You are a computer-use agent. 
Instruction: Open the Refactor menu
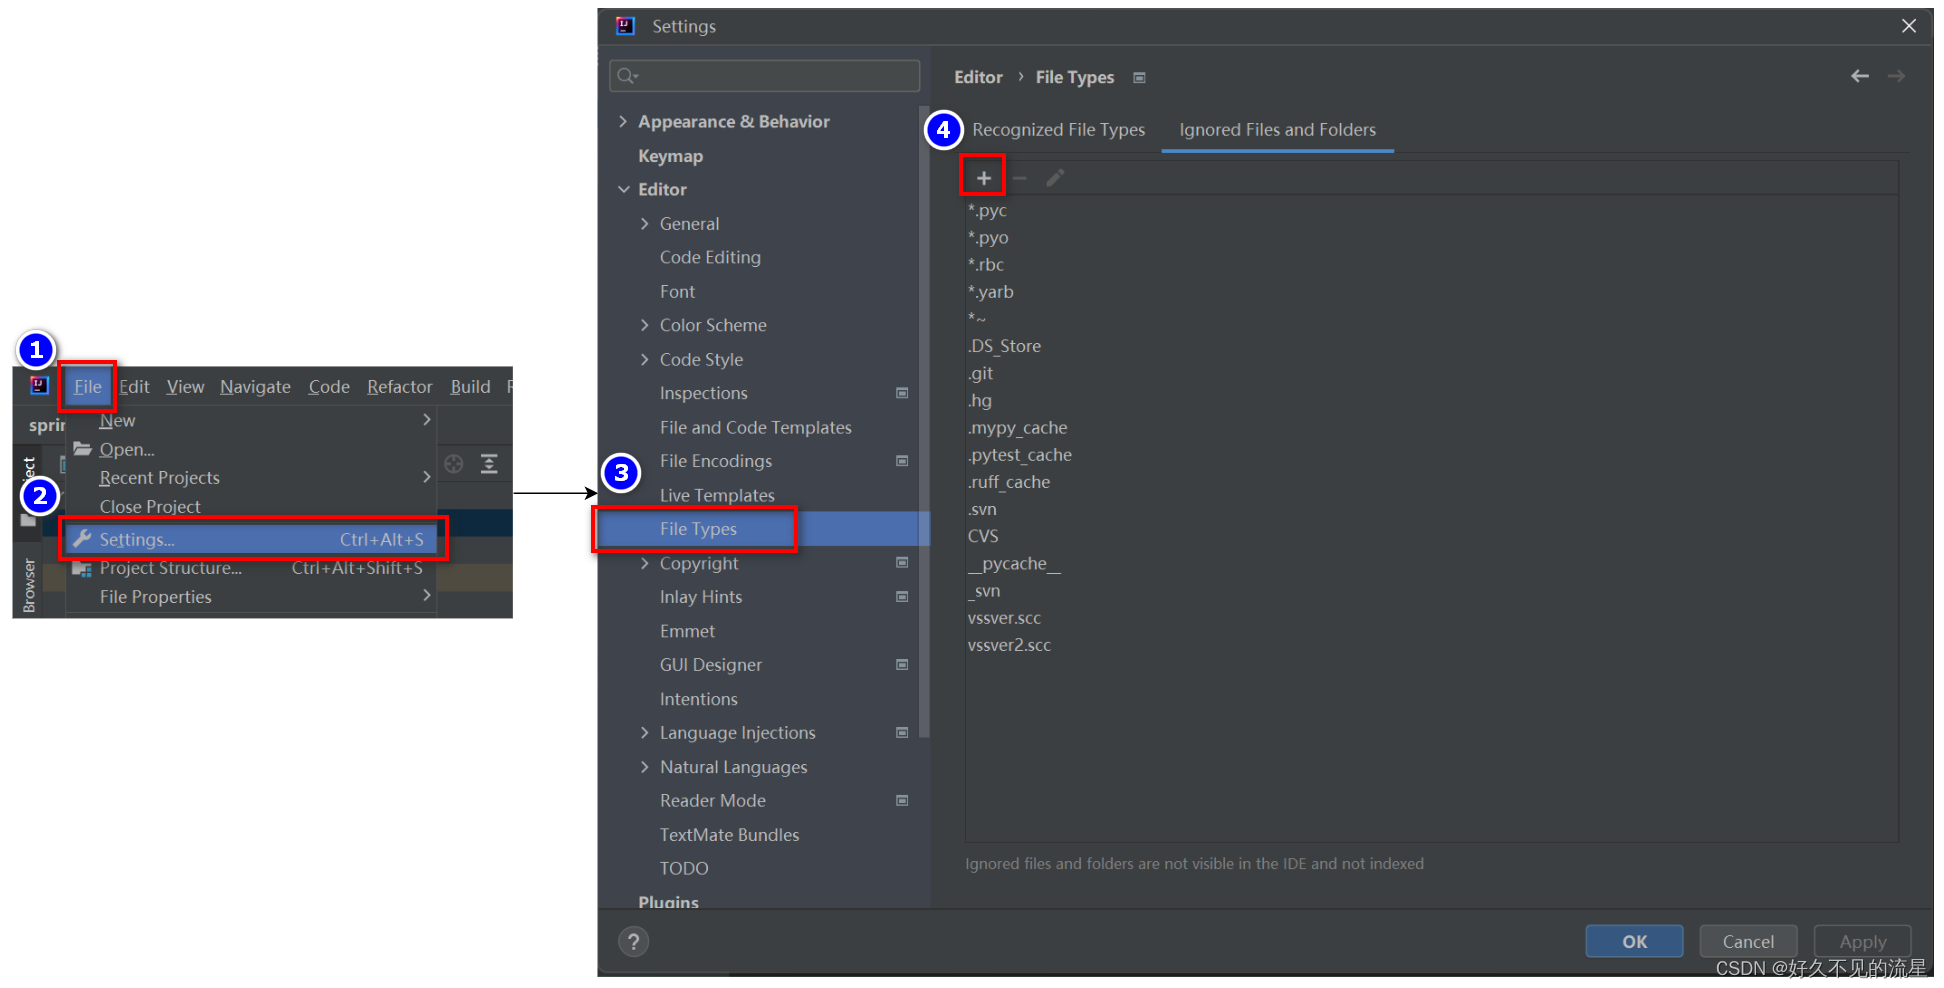tap(399, 387)
